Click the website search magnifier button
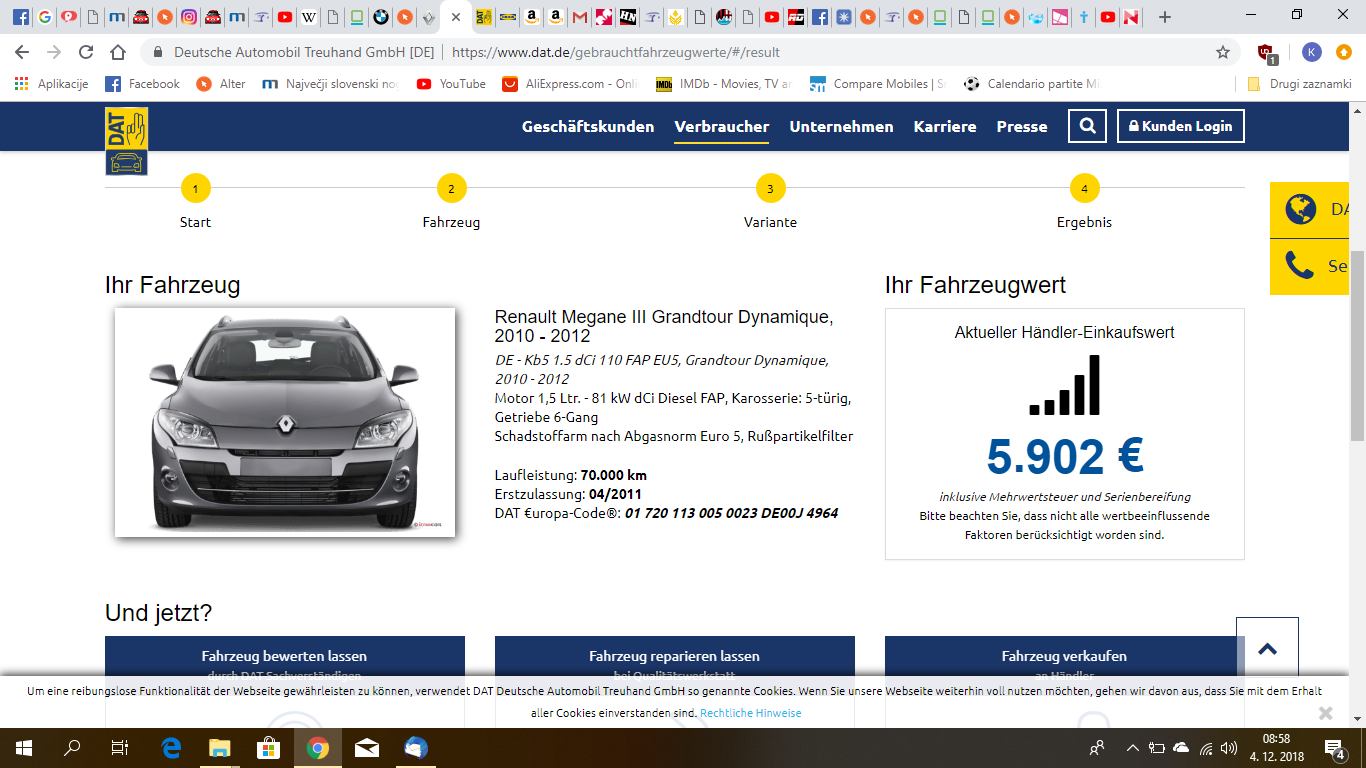The height and width of the screenshot is (768, 1366). pos(1087,127)
